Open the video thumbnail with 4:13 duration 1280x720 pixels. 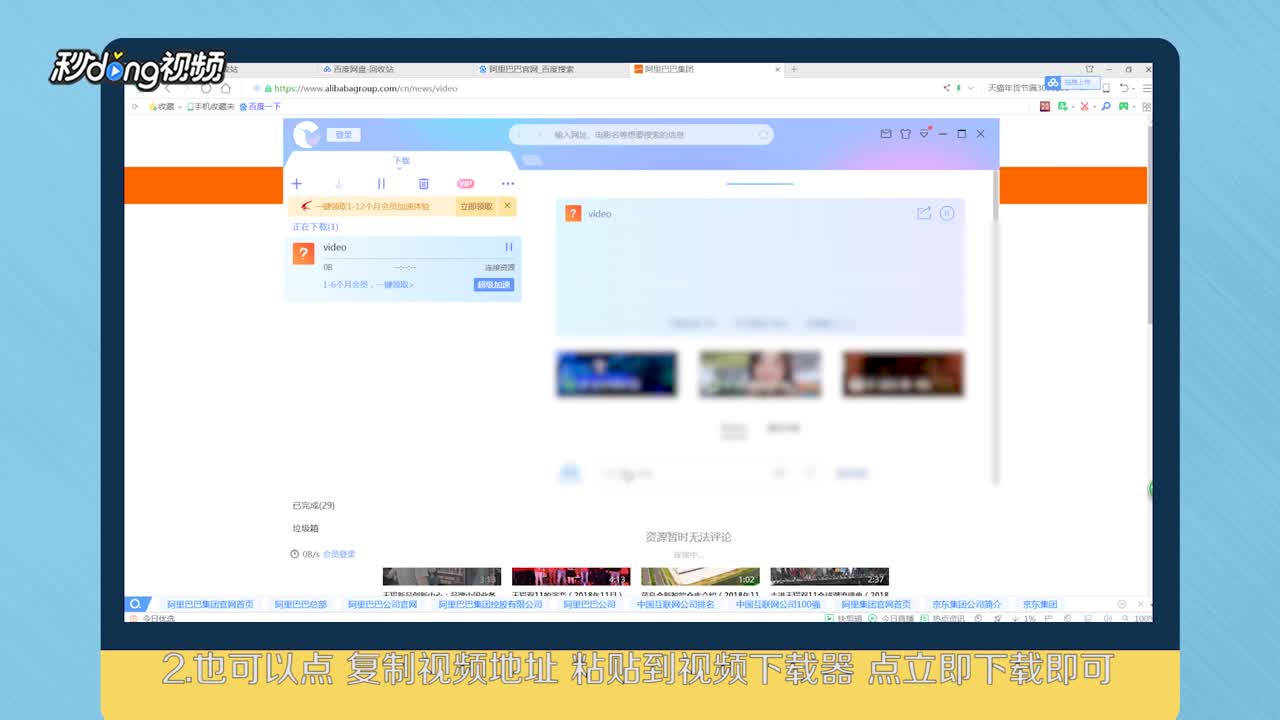click(x=571, y=577)
